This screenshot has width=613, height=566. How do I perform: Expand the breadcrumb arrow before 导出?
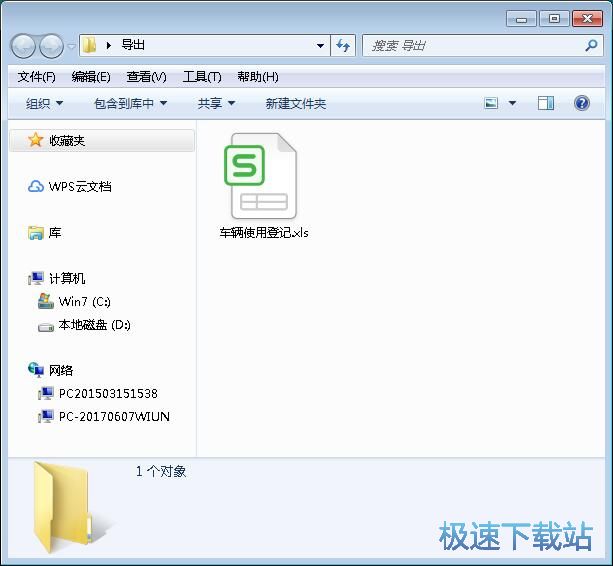109,46
